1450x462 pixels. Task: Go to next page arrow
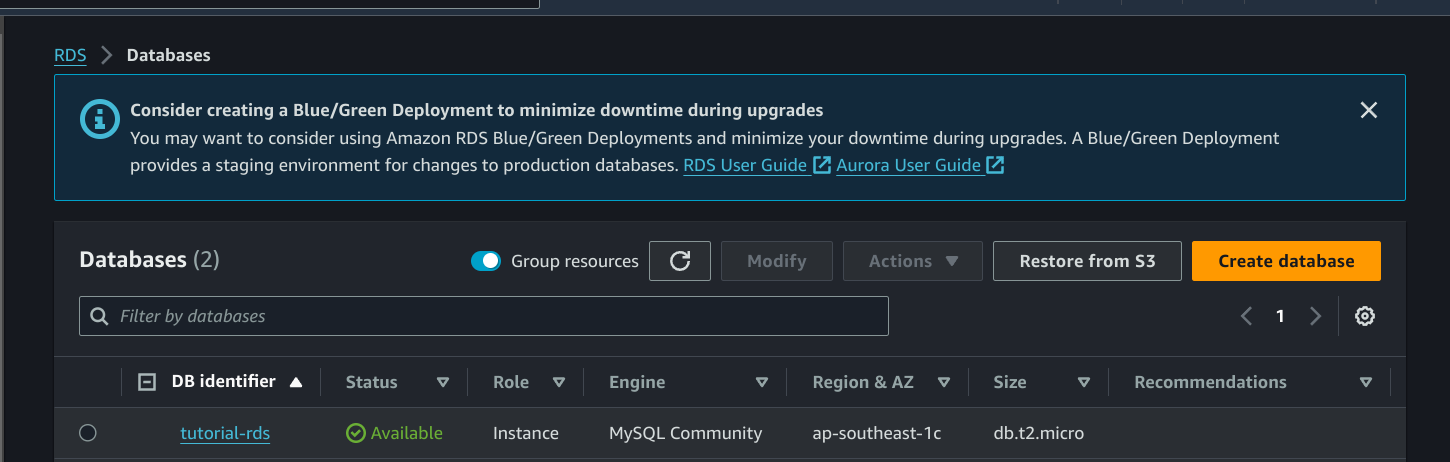(x=1315, y=316)
